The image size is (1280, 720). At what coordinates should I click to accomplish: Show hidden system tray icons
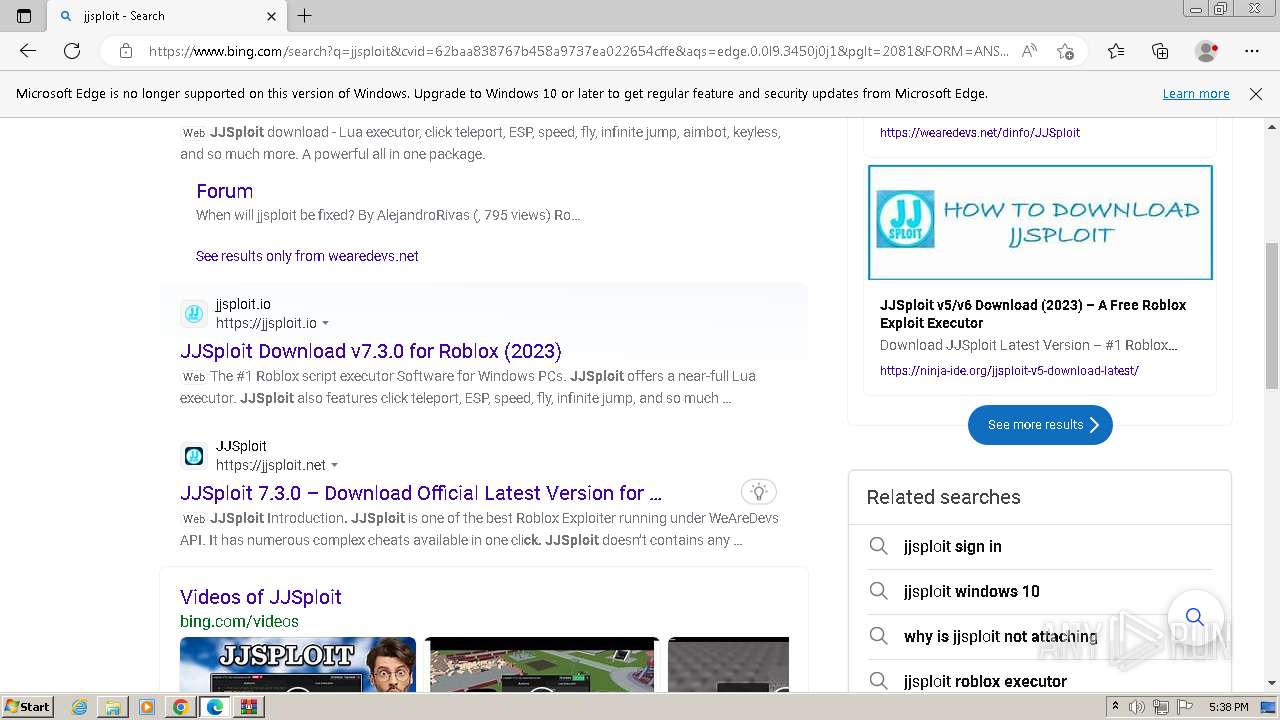[1115, 707]
